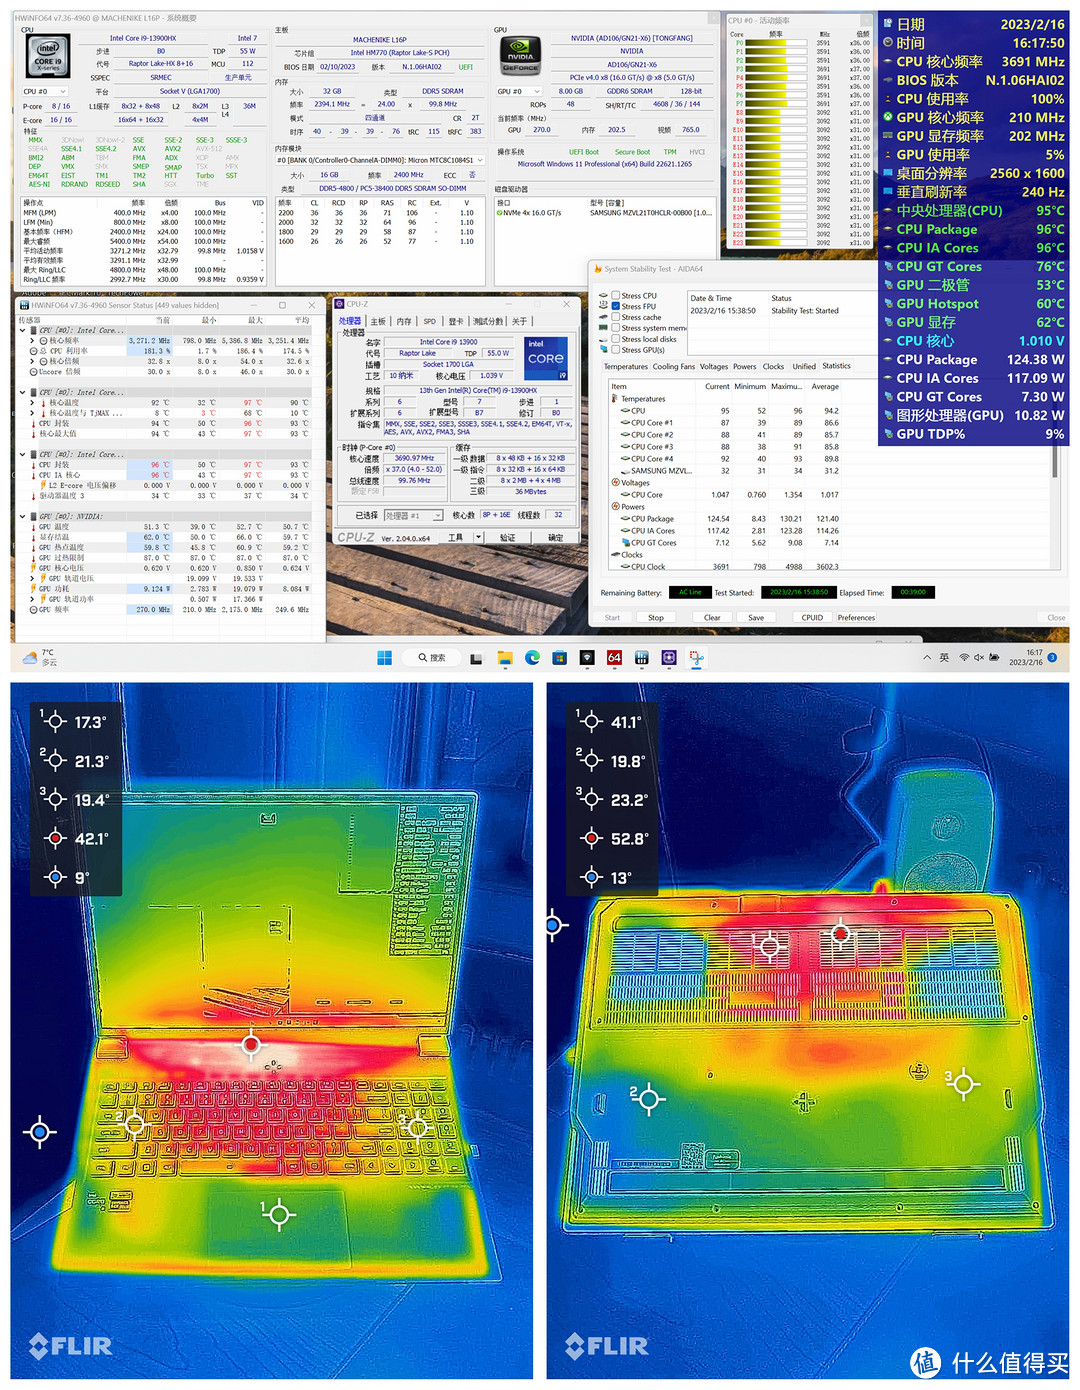
Task: Click the AIDA64 red 64 taskbar icon
Action: 614,657
